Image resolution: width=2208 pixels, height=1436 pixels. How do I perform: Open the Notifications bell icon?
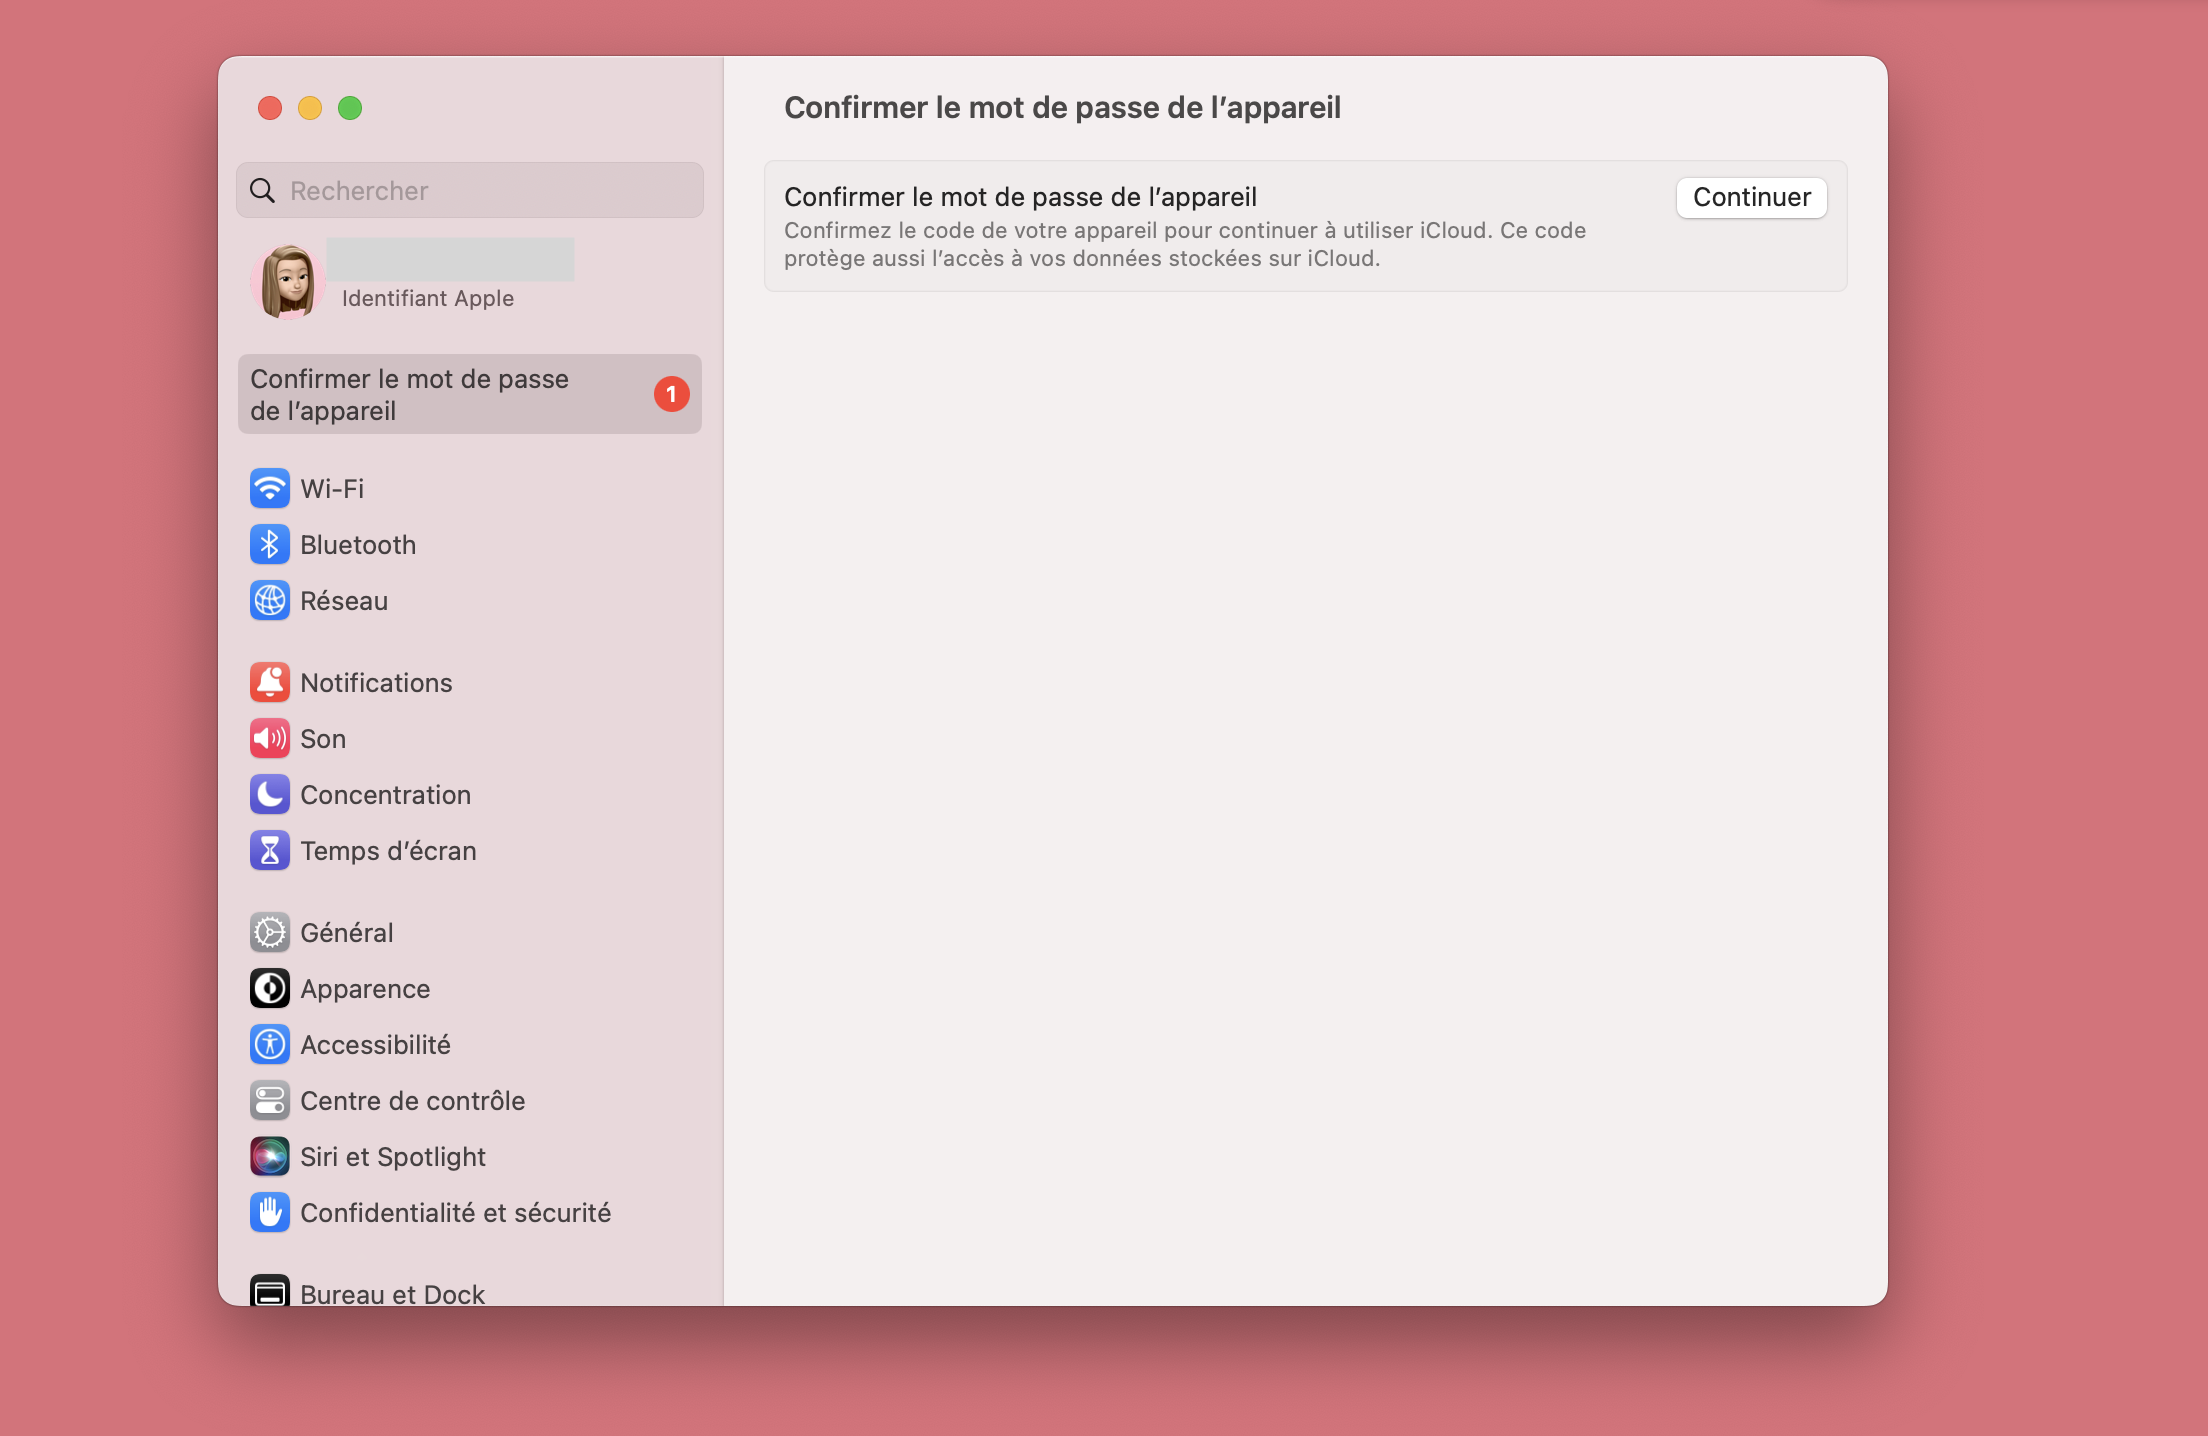point(270,683)
